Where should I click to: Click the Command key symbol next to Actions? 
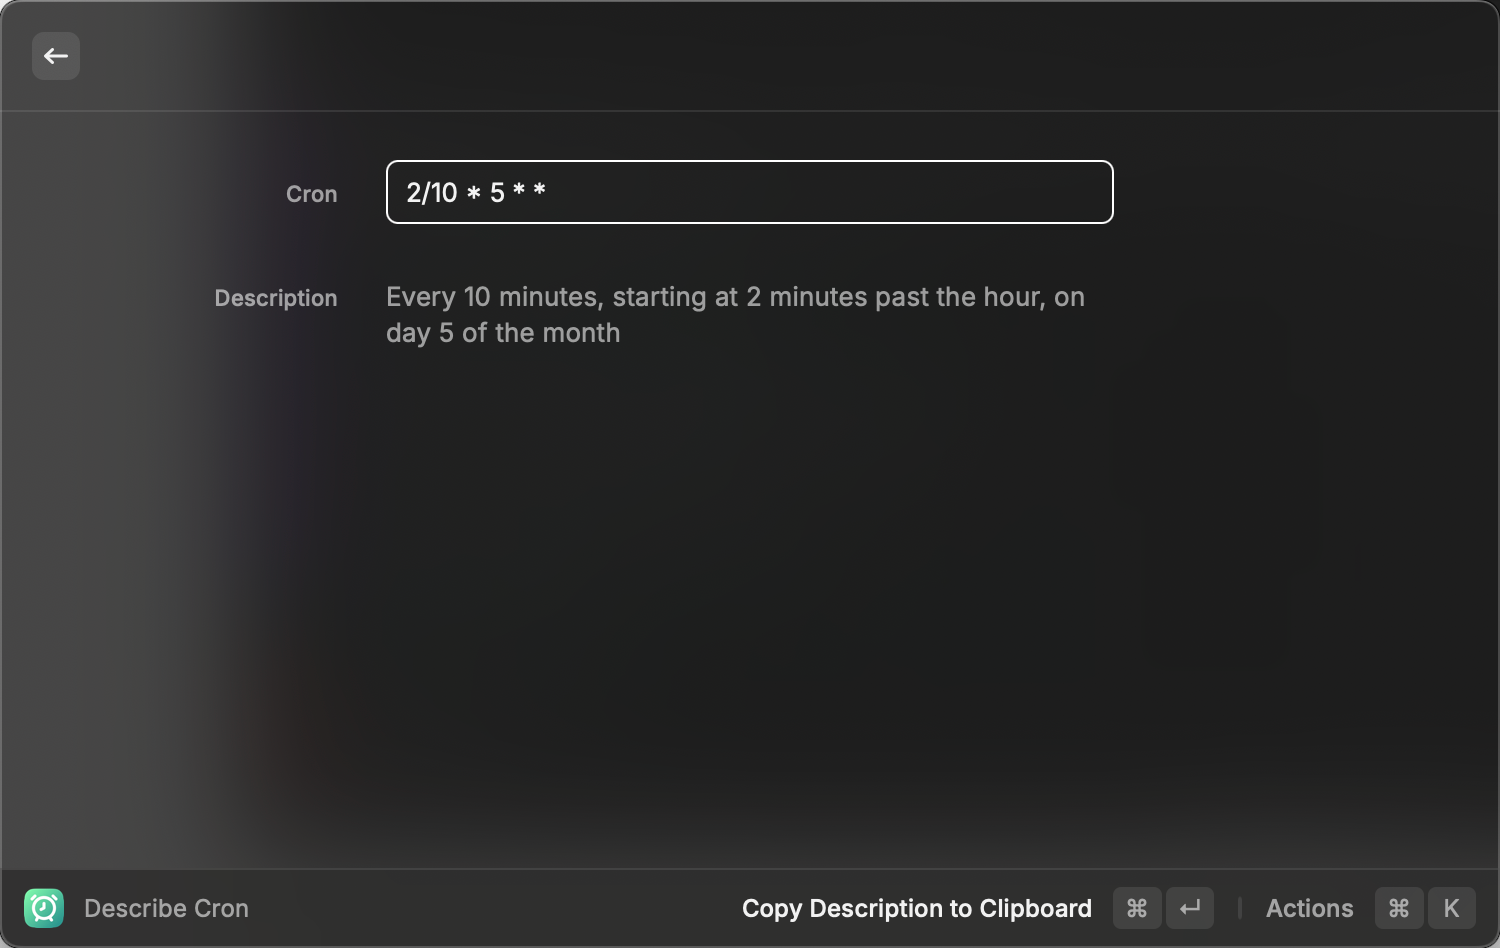pos(1399,908)
